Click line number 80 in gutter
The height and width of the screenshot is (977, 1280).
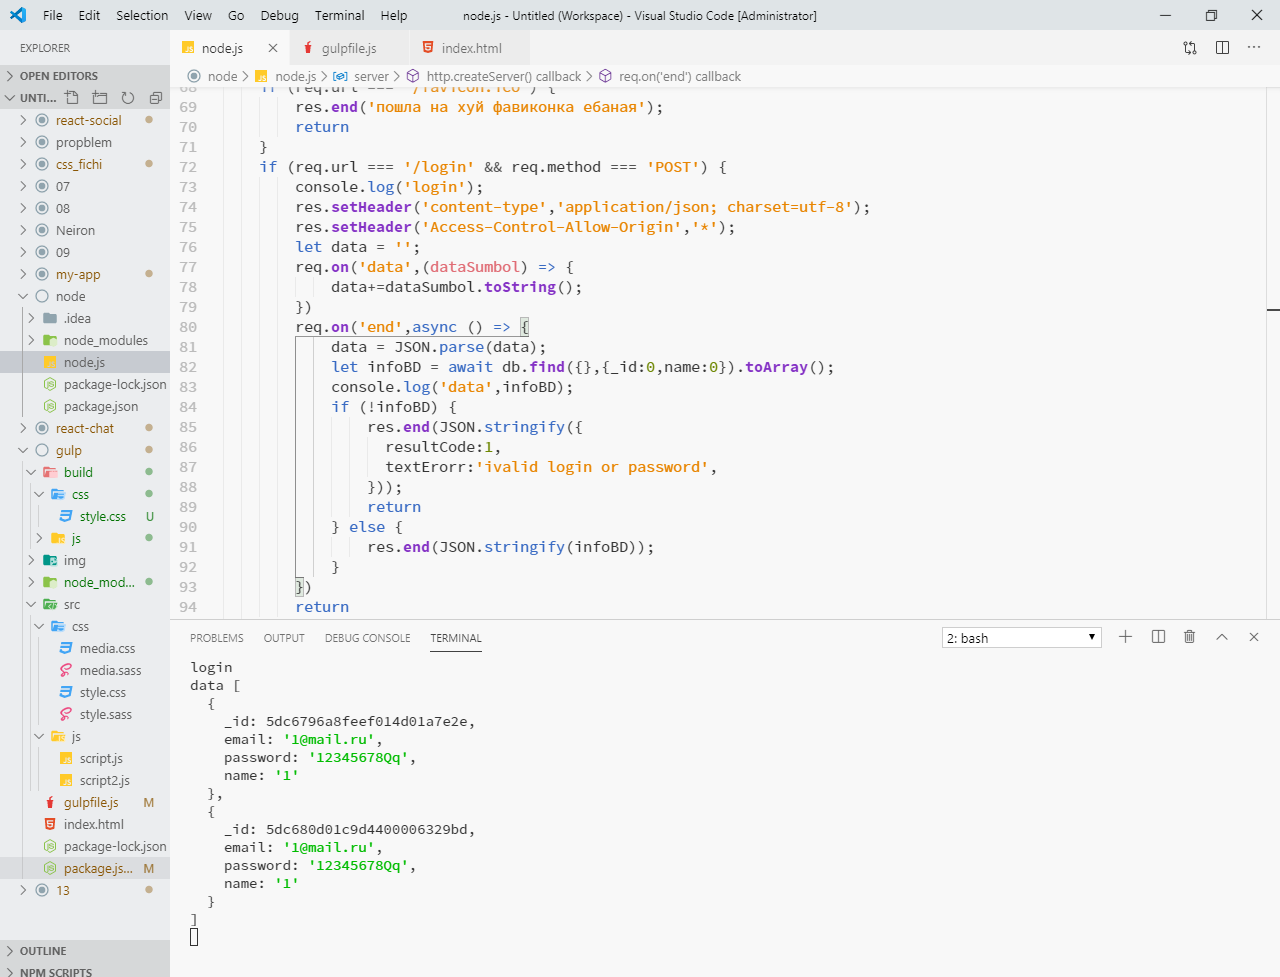tap(188, 327)
